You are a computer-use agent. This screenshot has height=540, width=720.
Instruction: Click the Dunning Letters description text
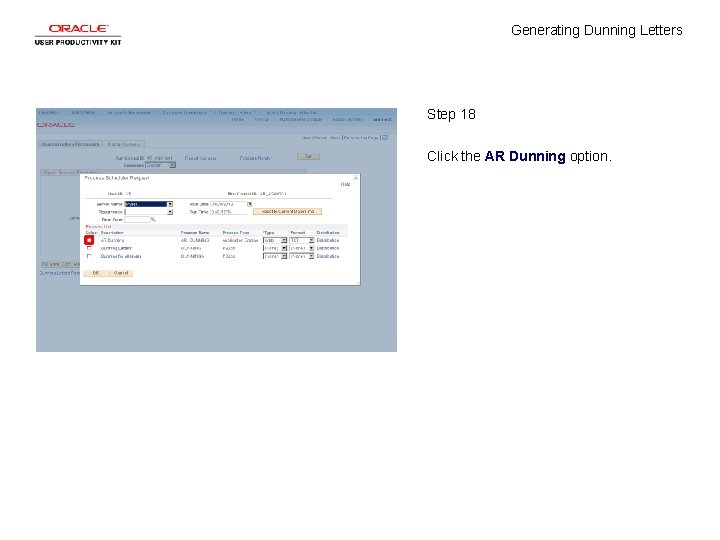click(116, 248)
